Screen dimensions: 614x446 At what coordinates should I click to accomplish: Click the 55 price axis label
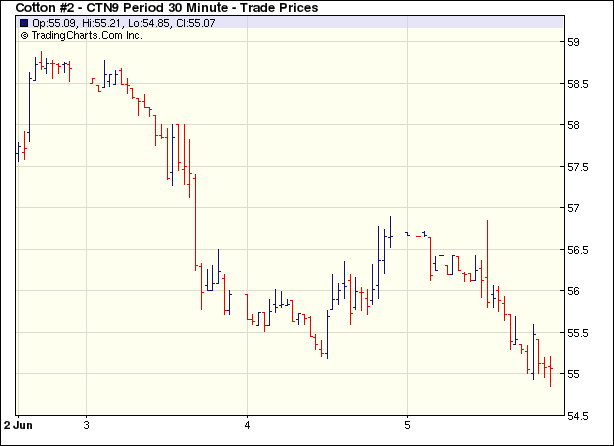click(574, 374)
